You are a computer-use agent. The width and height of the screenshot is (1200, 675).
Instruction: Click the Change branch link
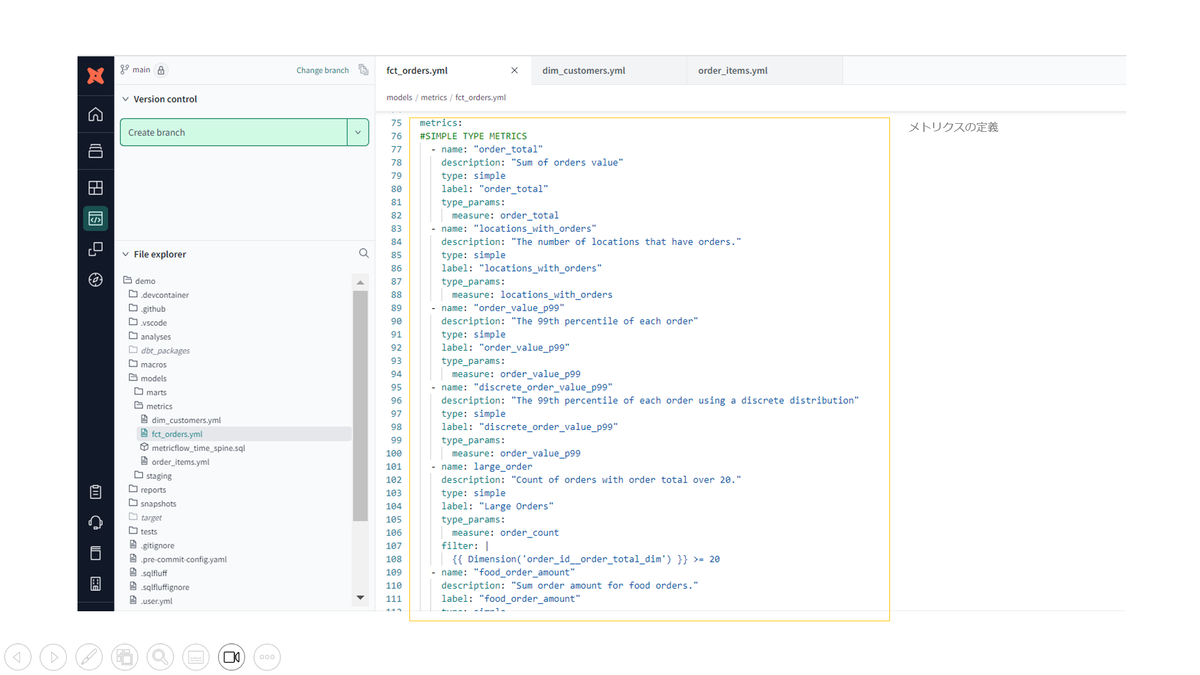pyautogui.click(x=322, y=70)
